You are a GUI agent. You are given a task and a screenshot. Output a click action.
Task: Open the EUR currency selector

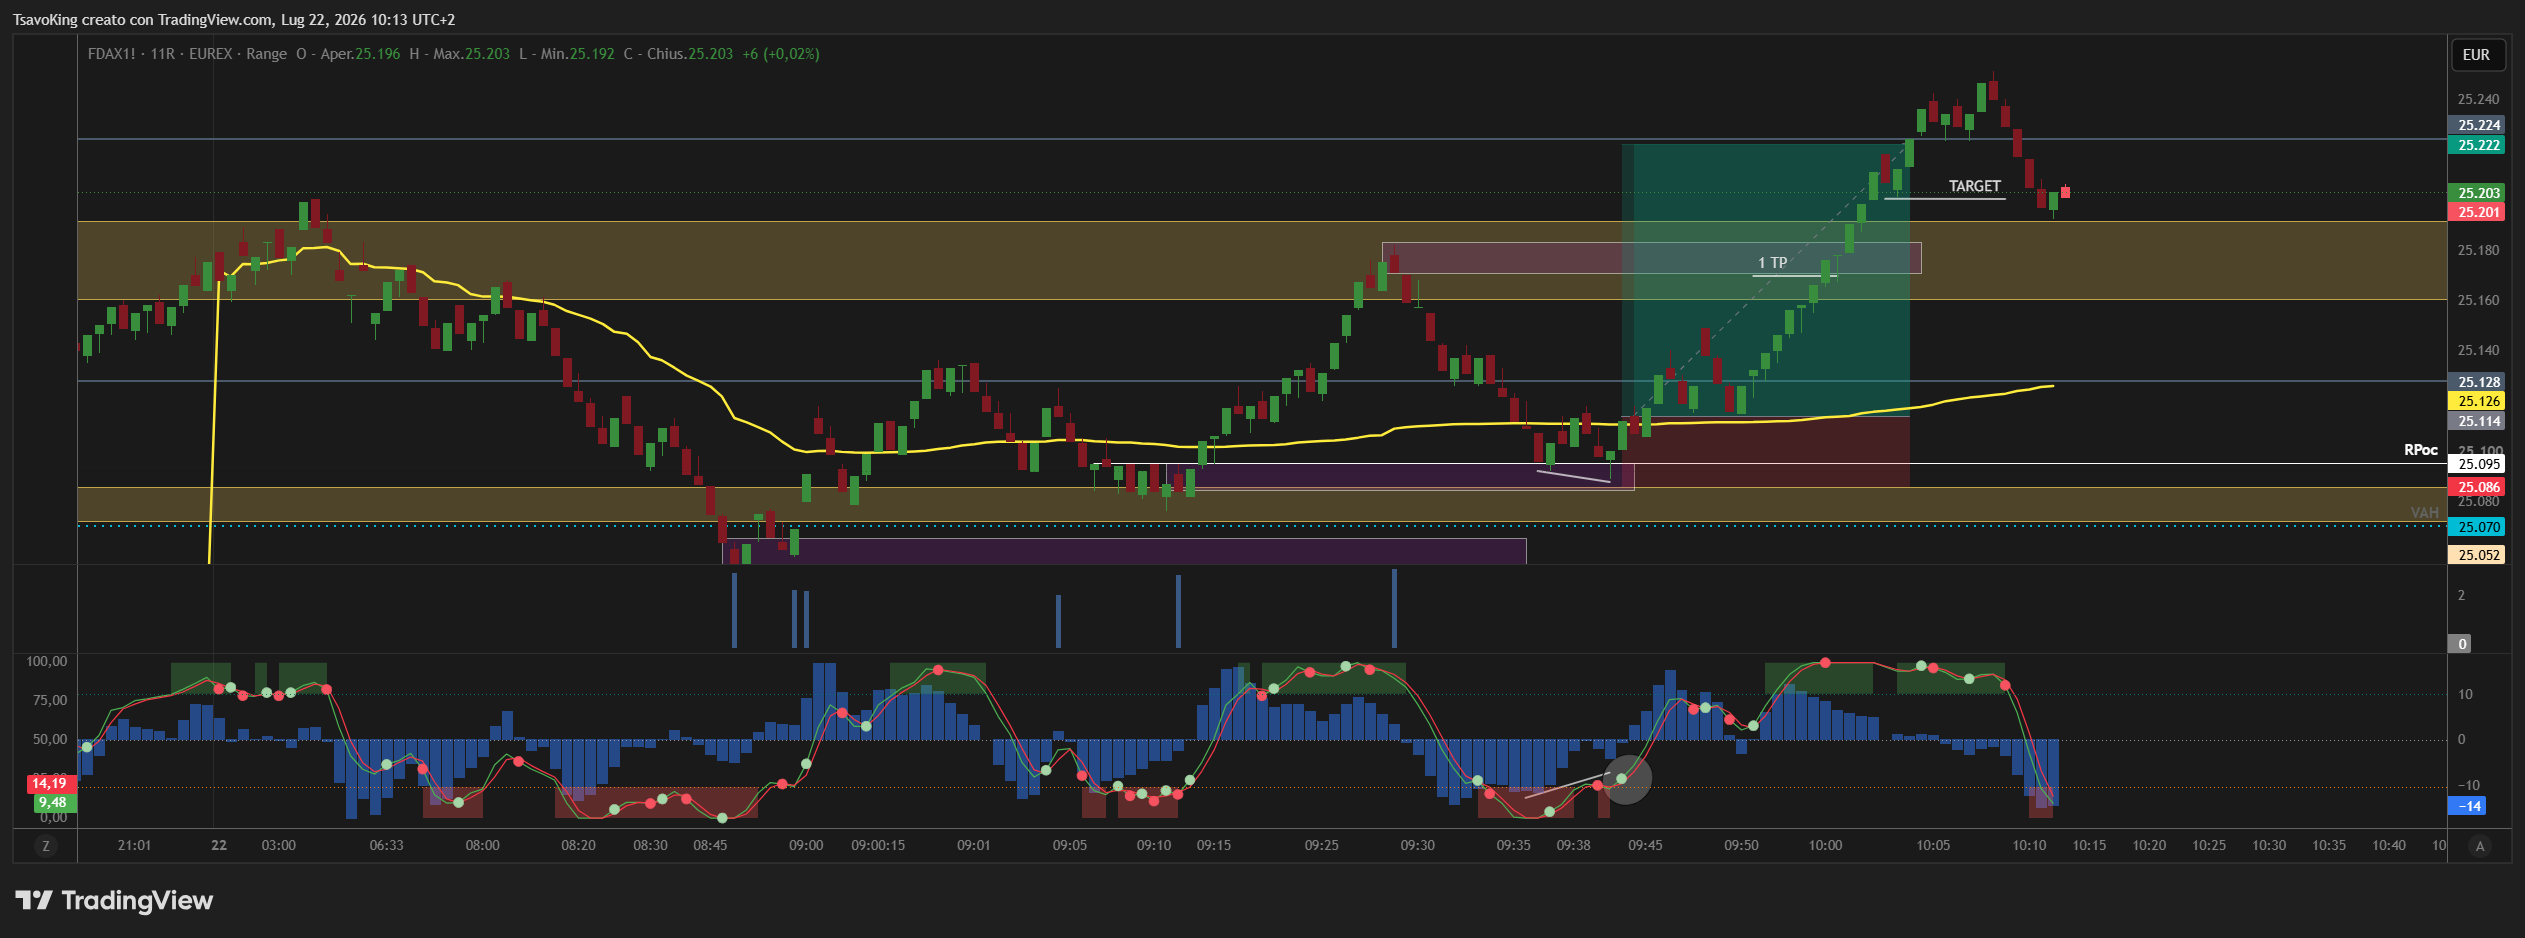2477,55
